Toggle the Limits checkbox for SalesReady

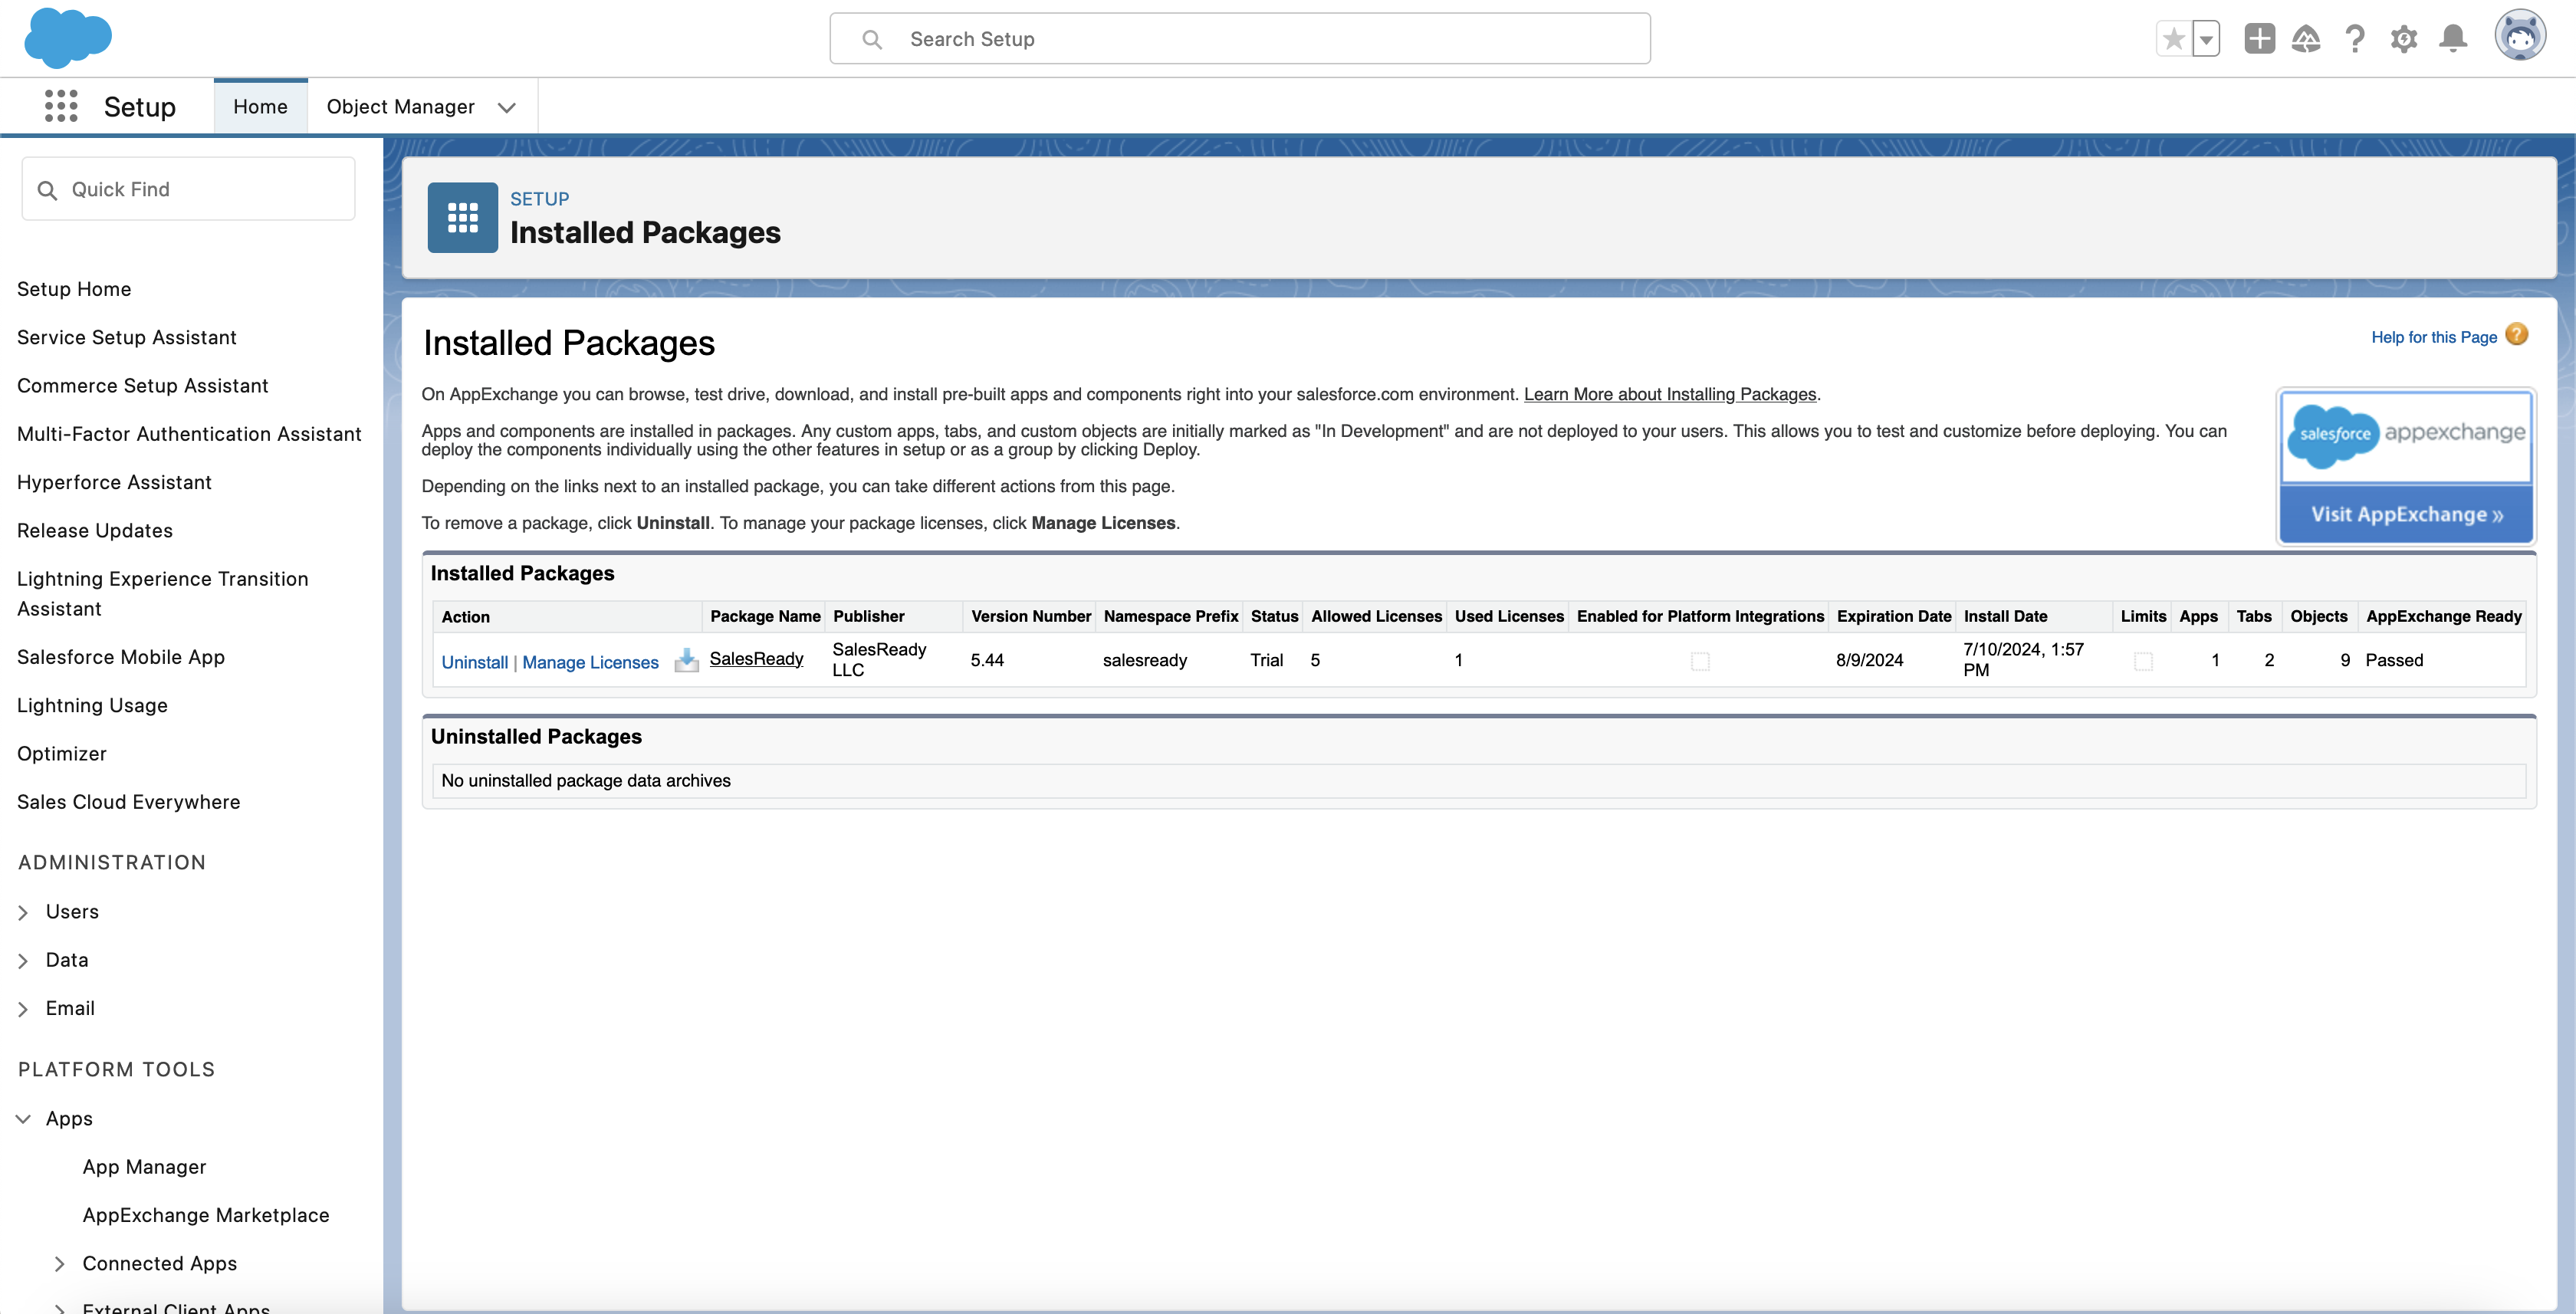tap(2143, 661)
